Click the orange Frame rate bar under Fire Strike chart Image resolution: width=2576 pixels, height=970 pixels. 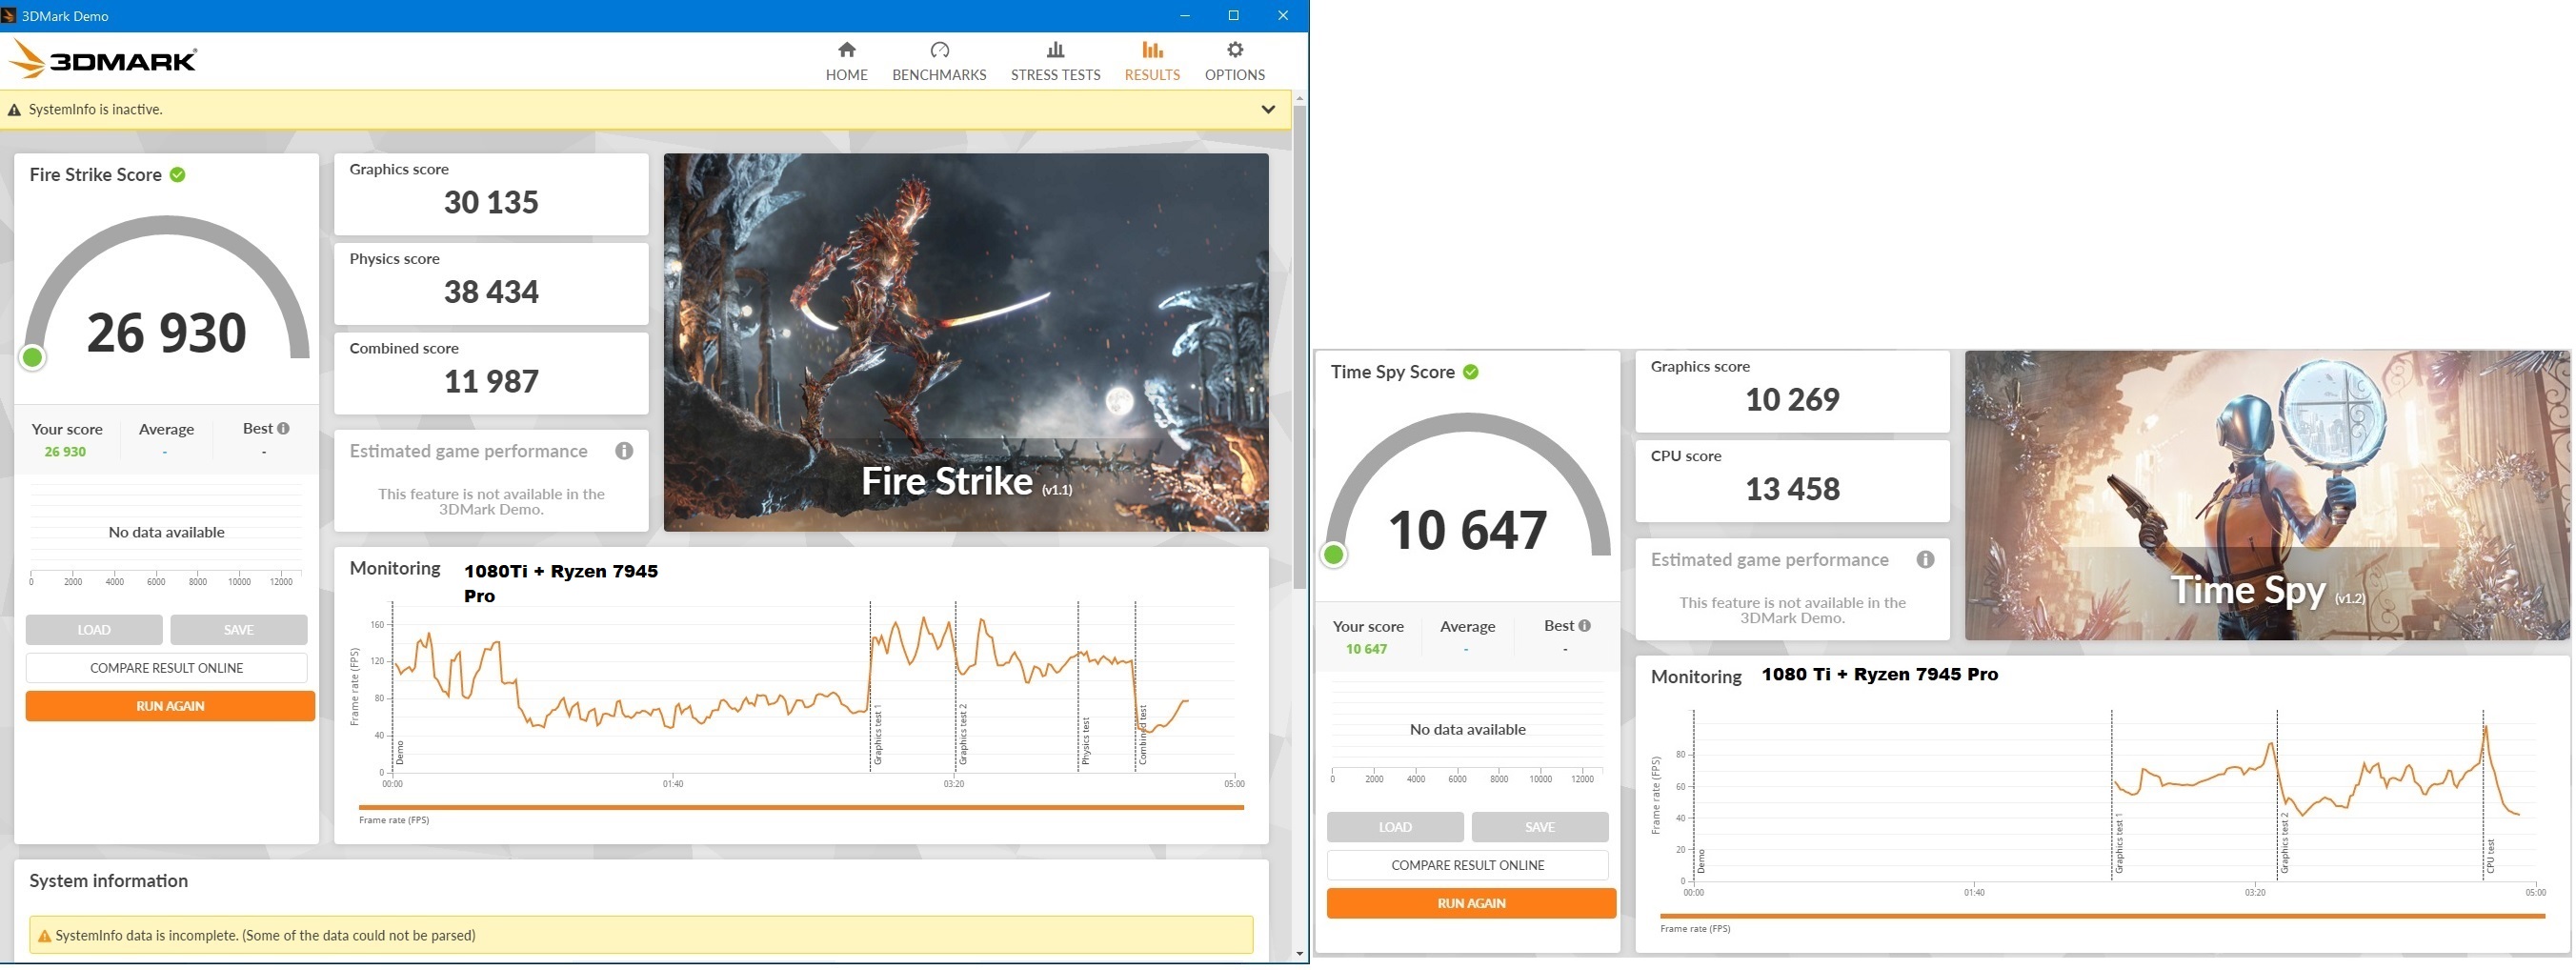point(801,807)
